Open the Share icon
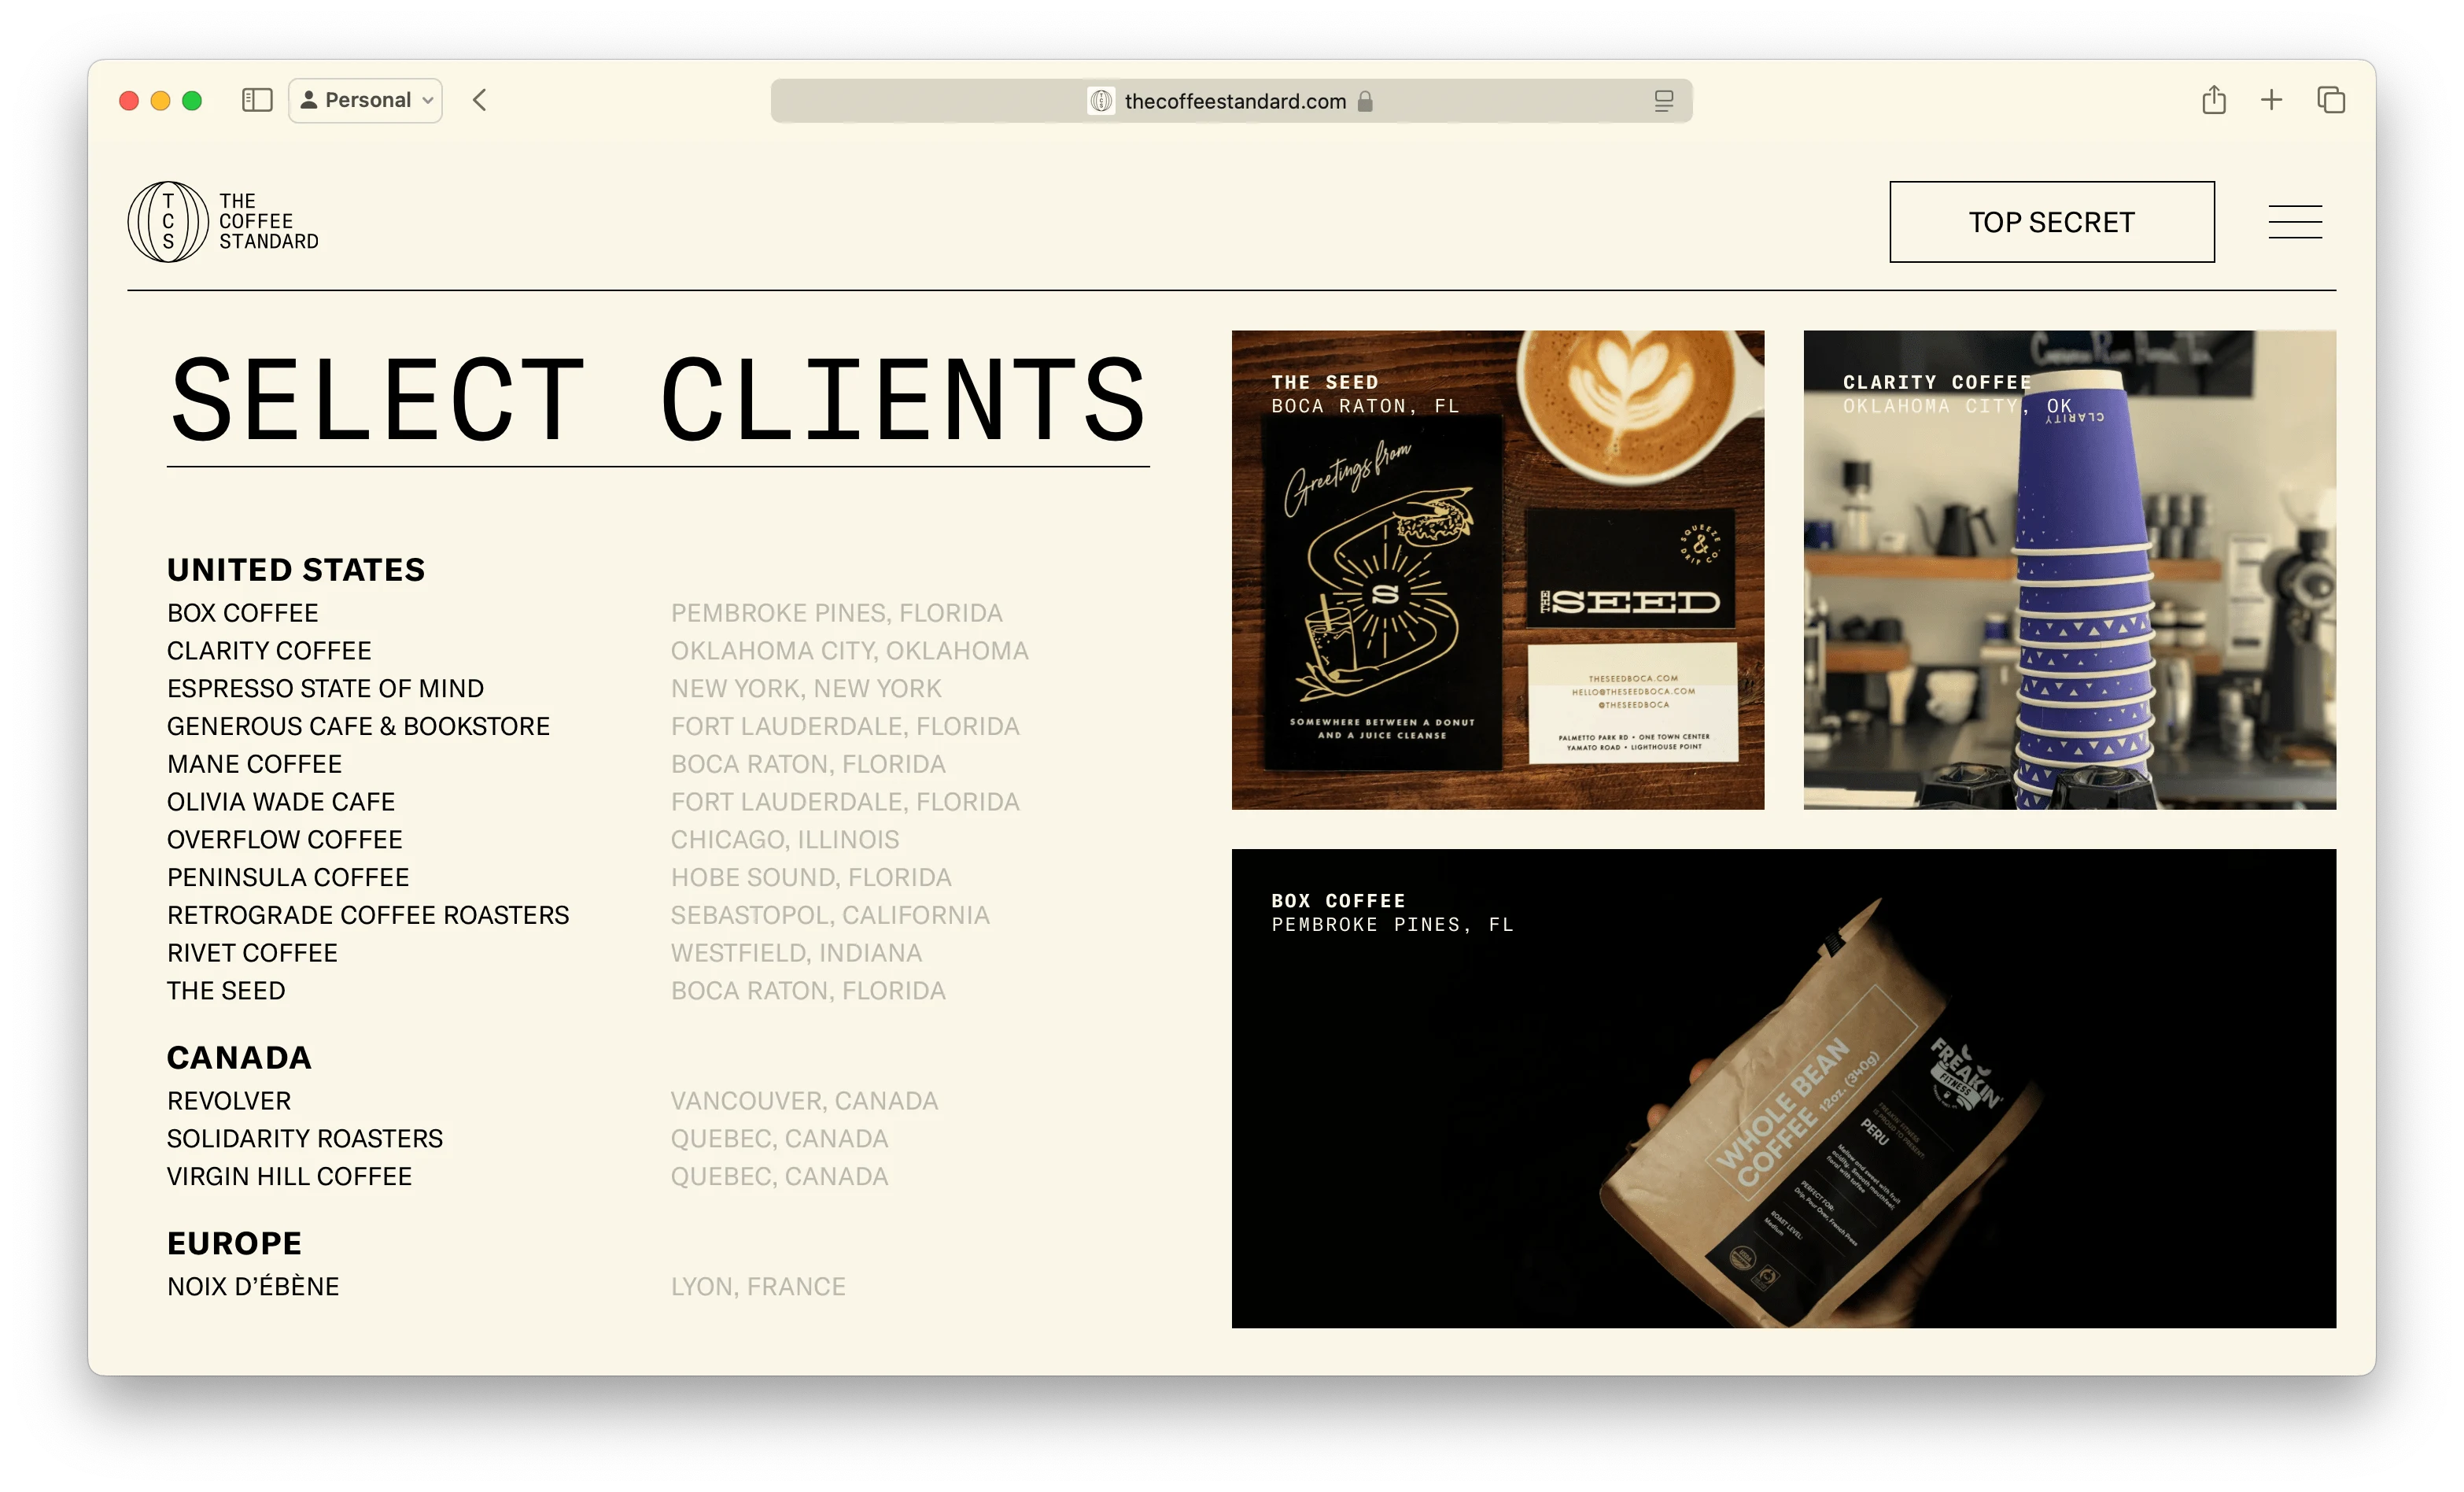 [x=2213, y=100]
